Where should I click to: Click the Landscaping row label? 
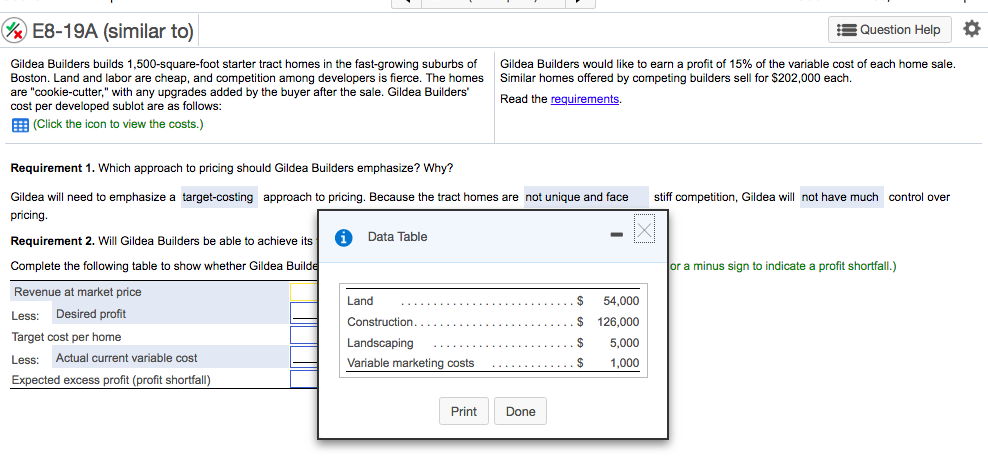click(381, 343)
